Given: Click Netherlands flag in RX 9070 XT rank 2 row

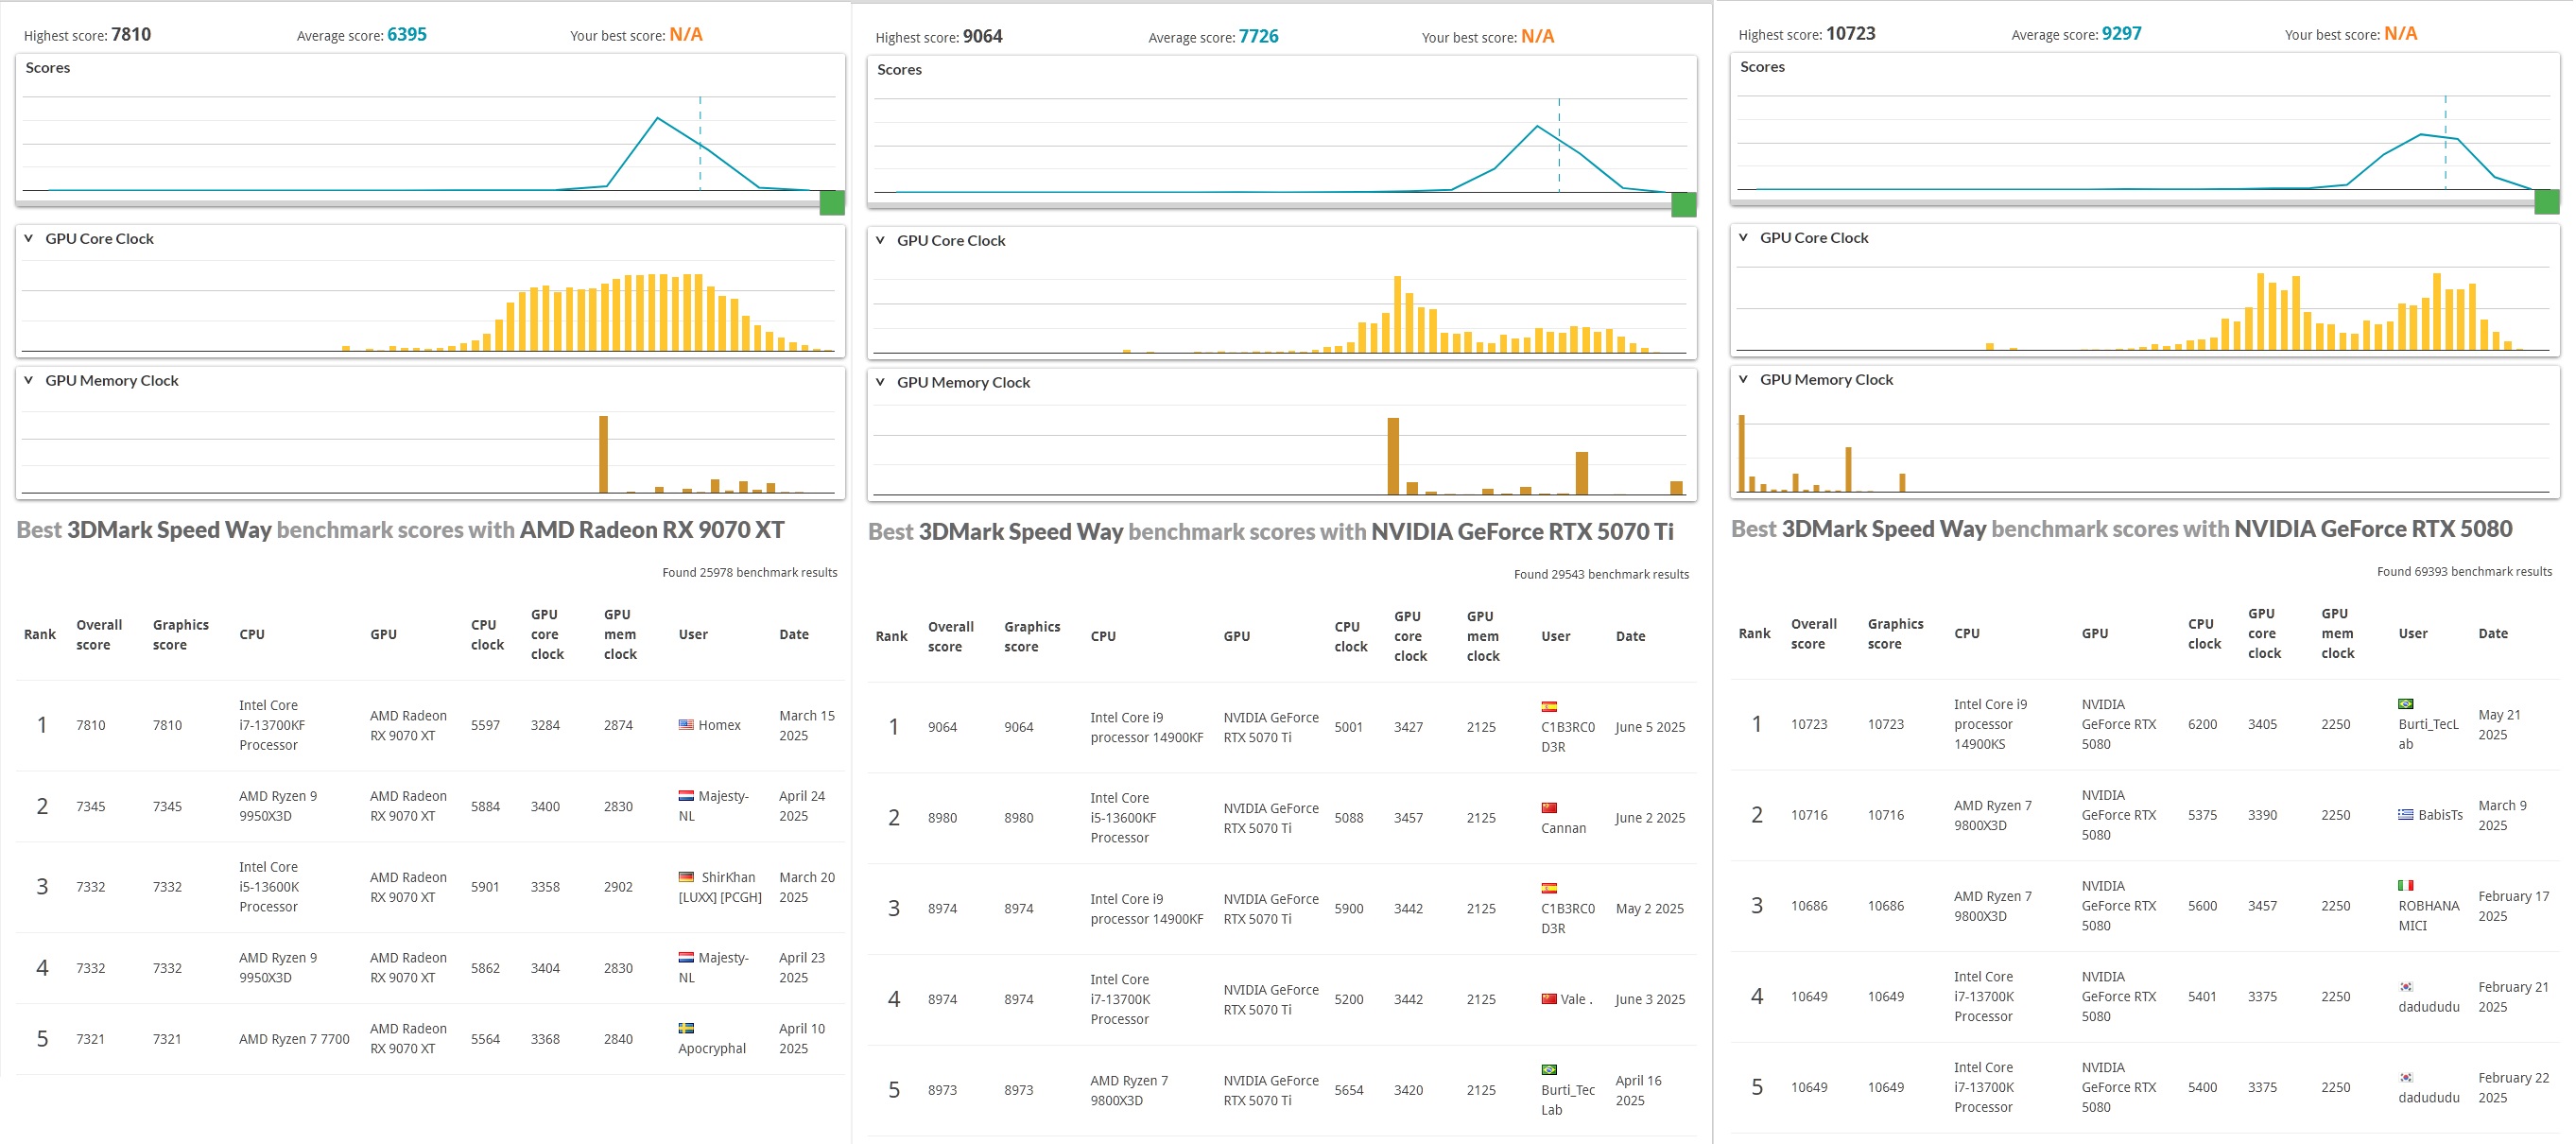Looking at the screenshot, I should coord(686,796).
